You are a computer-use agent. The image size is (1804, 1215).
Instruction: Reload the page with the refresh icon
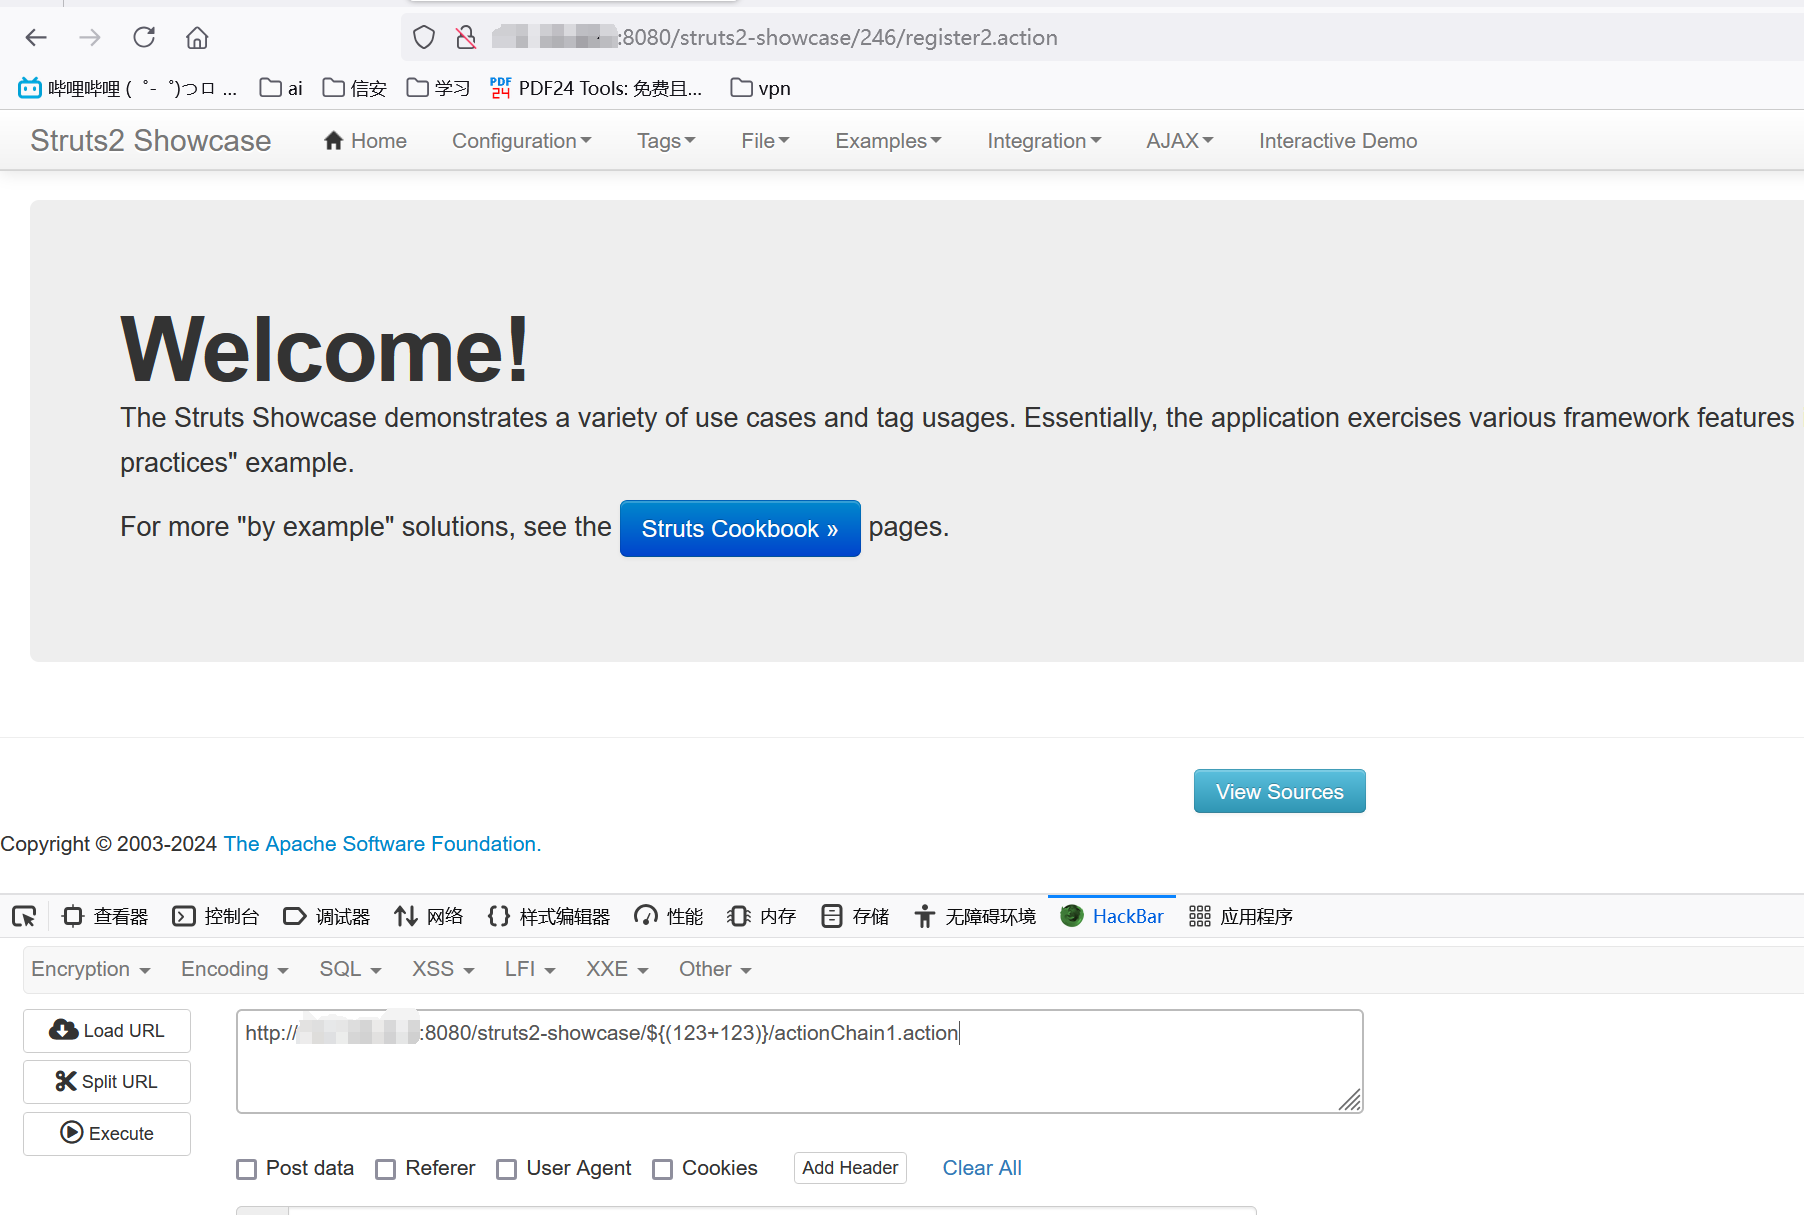coord(144,38)
